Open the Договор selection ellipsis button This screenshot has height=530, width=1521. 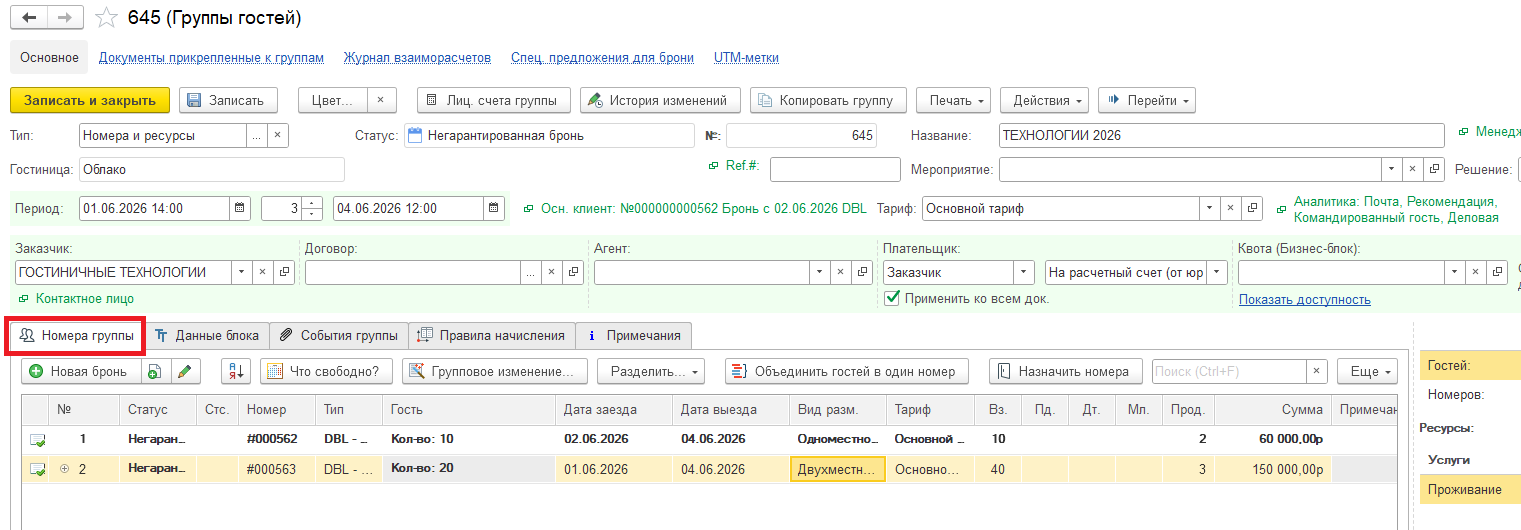coord(531,272)
